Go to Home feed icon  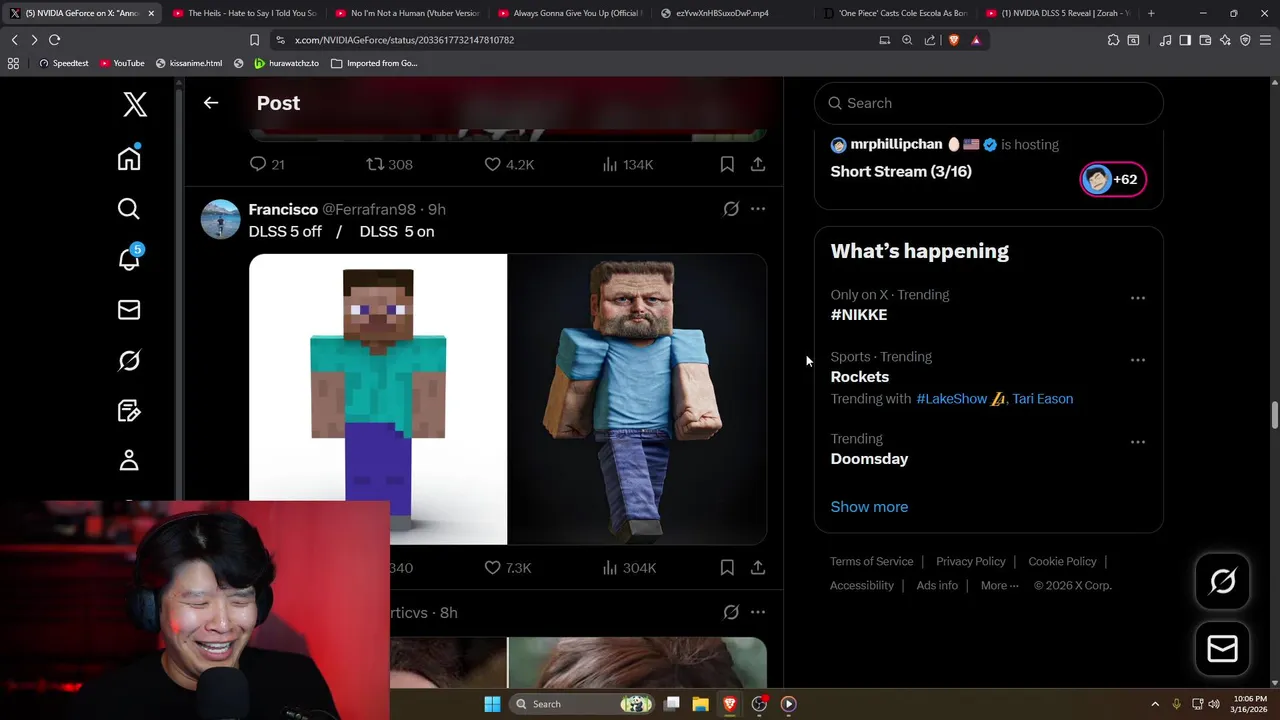(x=129, y=158)
